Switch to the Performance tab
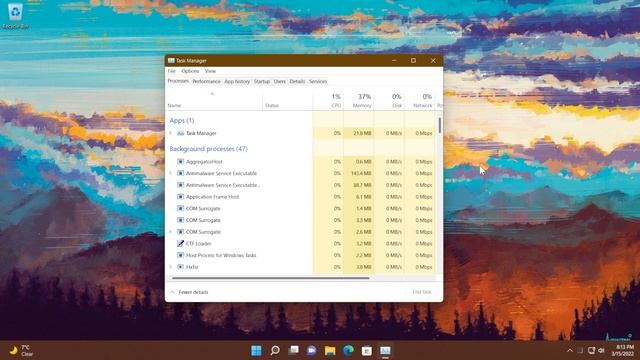Viewport: 640px width, 360px height. (x=206, y=82)
